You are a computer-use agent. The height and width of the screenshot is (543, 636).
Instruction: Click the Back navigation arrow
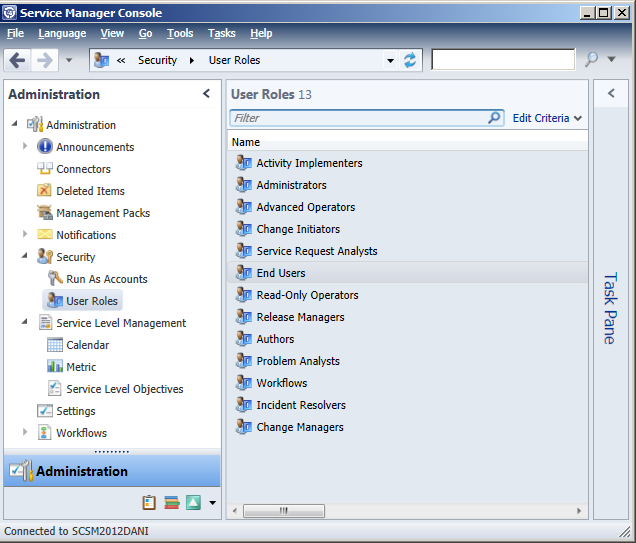pyautogui.click(x=17, y=60)
